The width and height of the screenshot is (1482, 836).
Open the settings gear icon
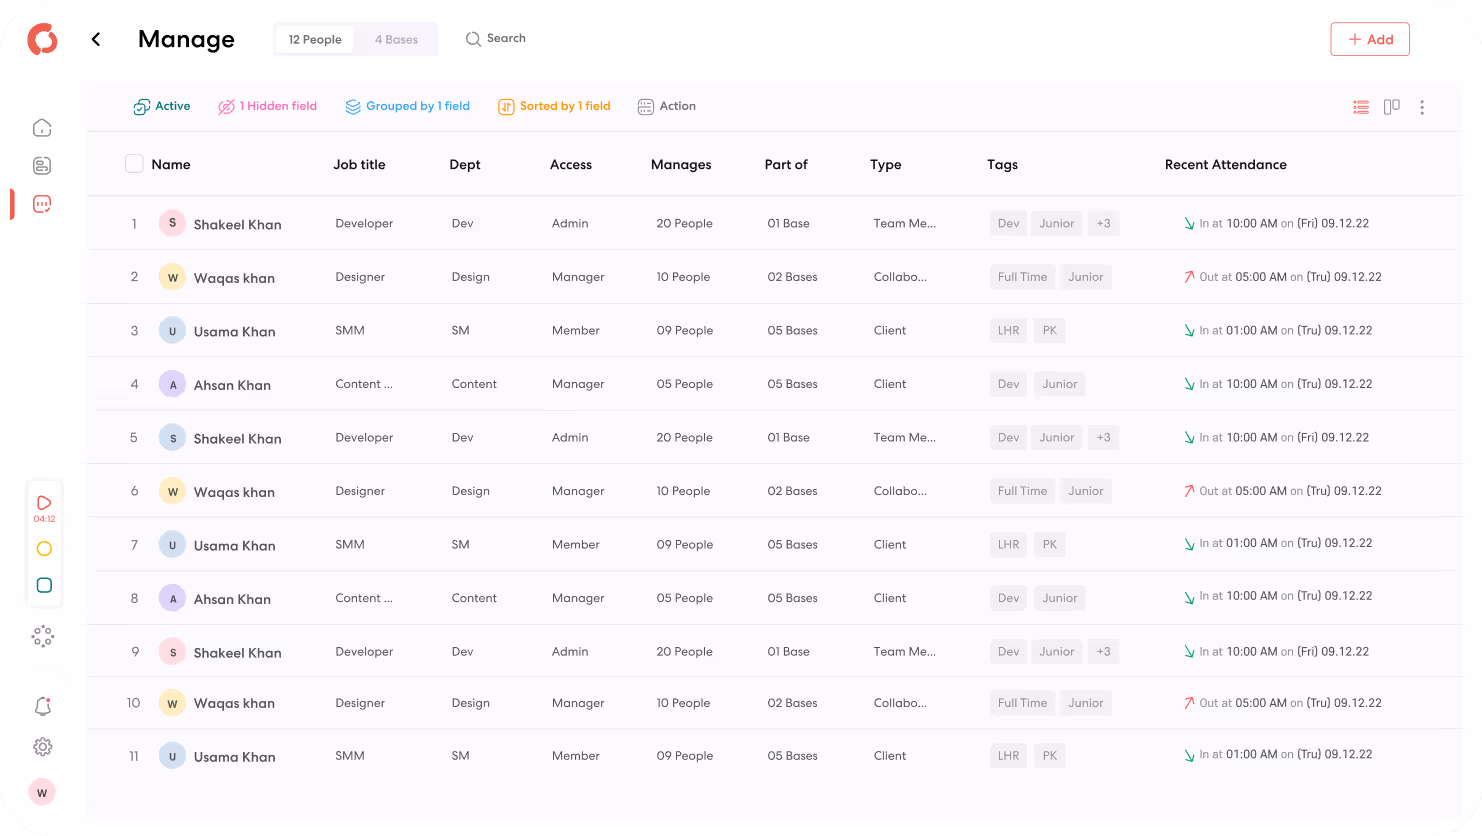[42, 747]
